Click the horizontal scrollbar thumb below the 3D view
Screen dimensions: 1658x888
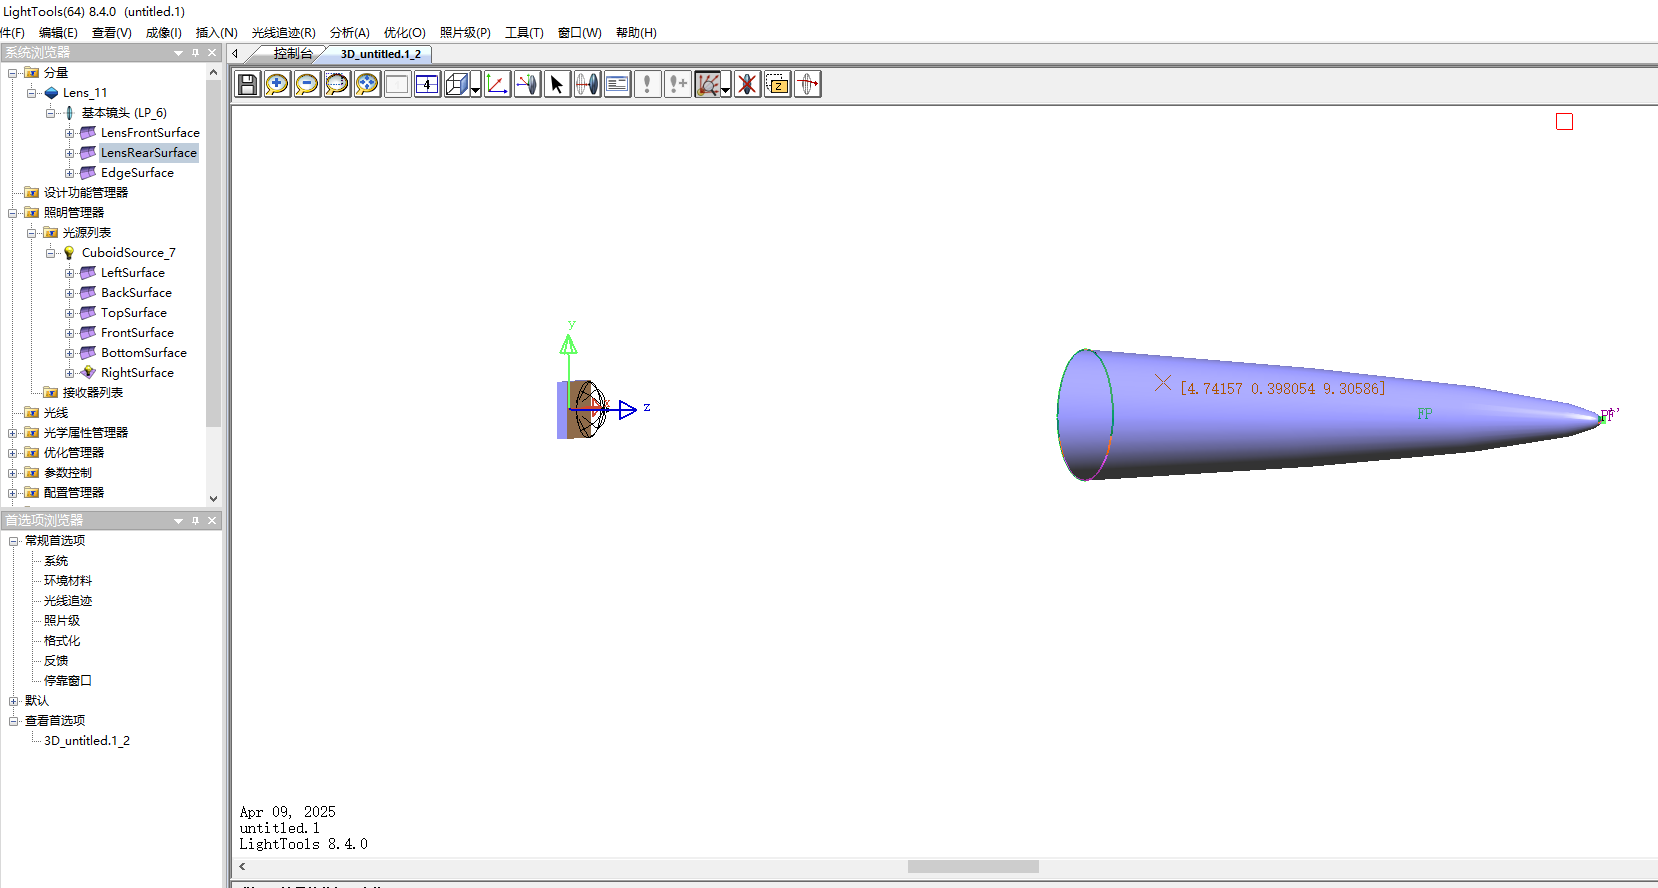(972, 867)
